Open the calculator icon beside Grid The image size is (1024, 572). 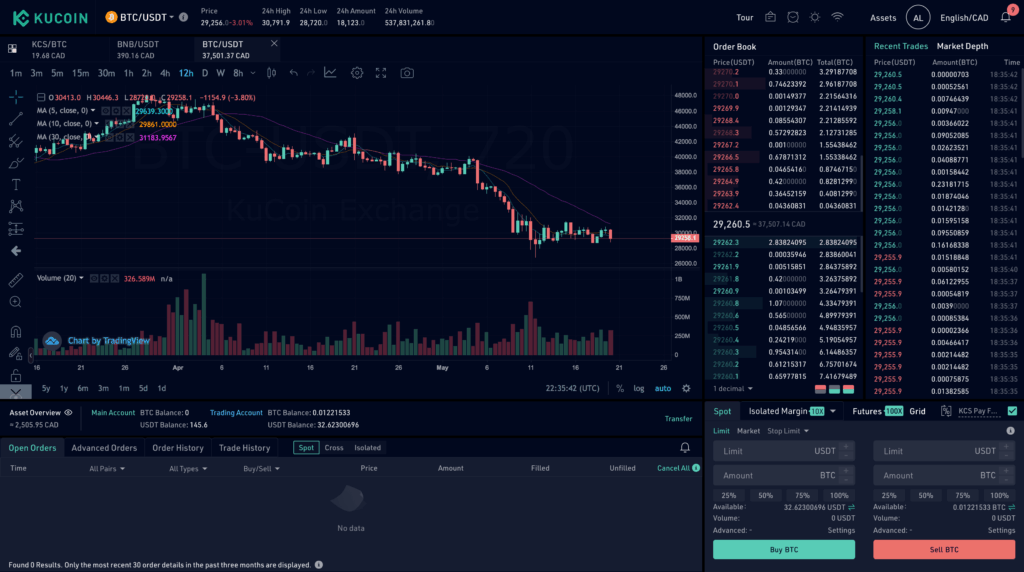point(946,411)
